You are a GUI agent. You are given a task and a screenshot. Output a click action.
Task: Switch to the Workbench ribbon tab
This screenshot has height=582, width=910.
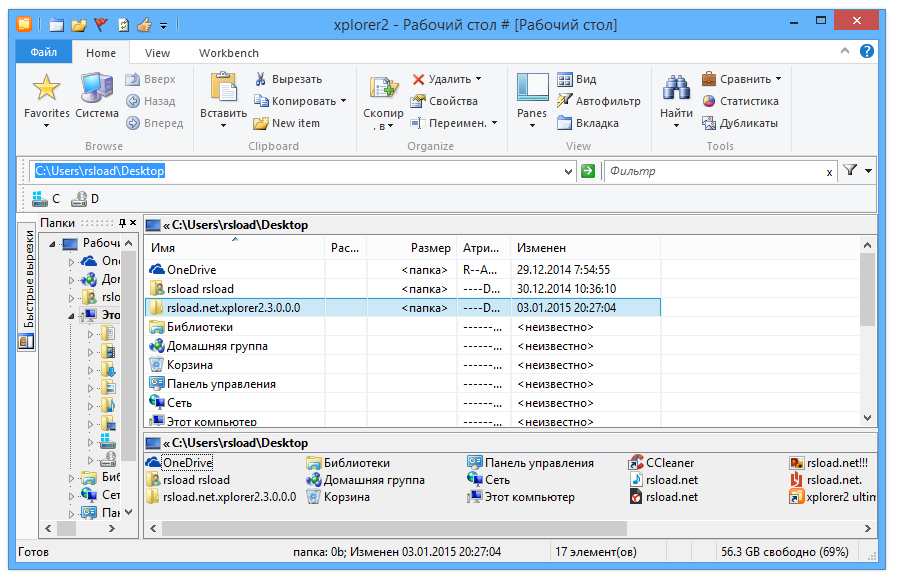tap(229, 53)
